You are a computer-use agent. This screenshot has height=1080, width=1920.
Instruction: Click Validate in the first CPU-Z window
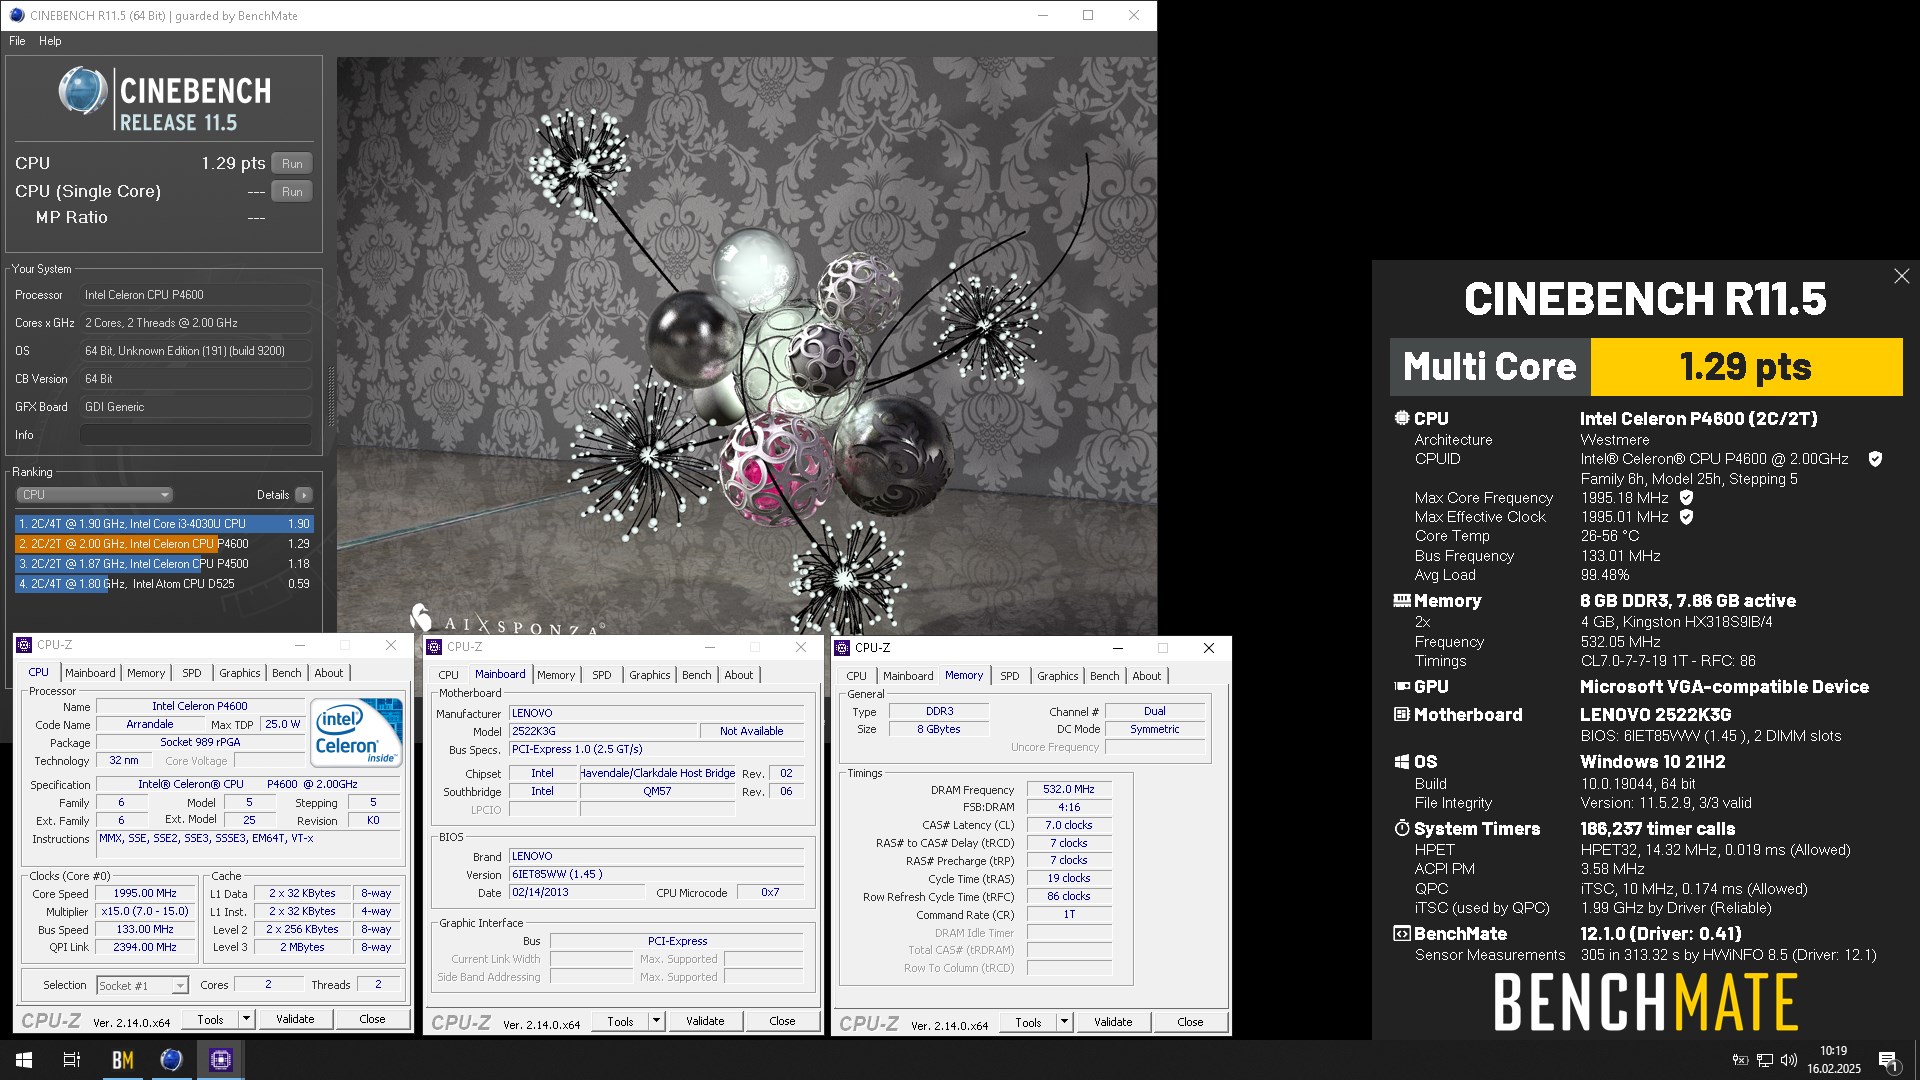pyautogui.click(x=295, y=1019)
